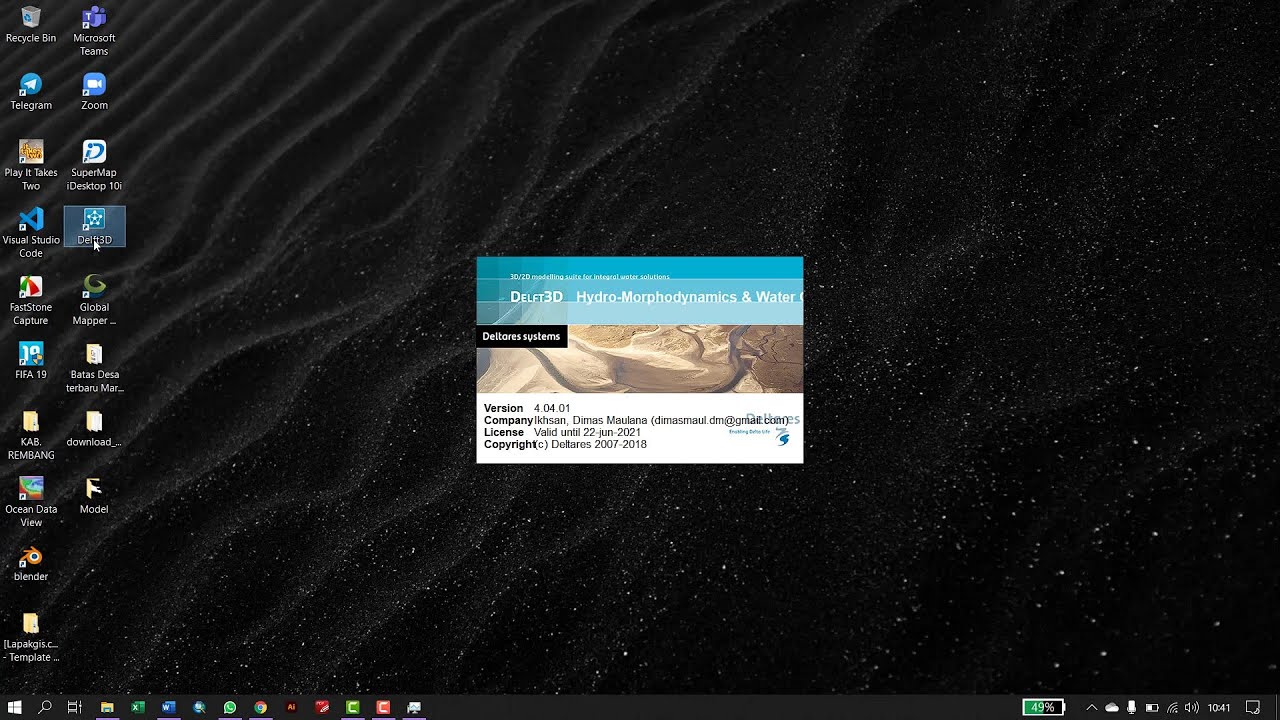
Task: Select the download_ folder icon
Action: [x=94, y=428]
